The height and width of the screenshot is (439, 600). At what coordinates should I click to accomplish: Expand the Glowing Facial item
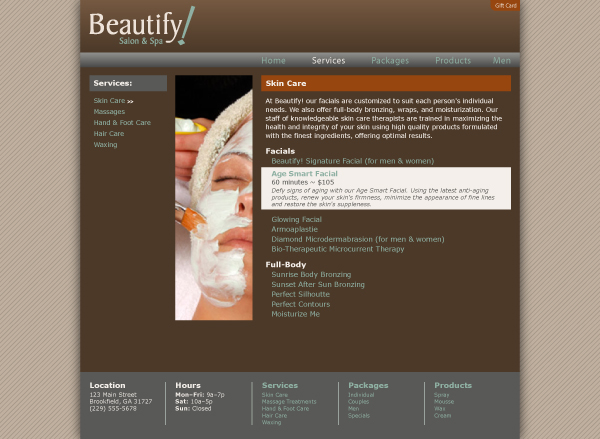[x=296, y=220]
